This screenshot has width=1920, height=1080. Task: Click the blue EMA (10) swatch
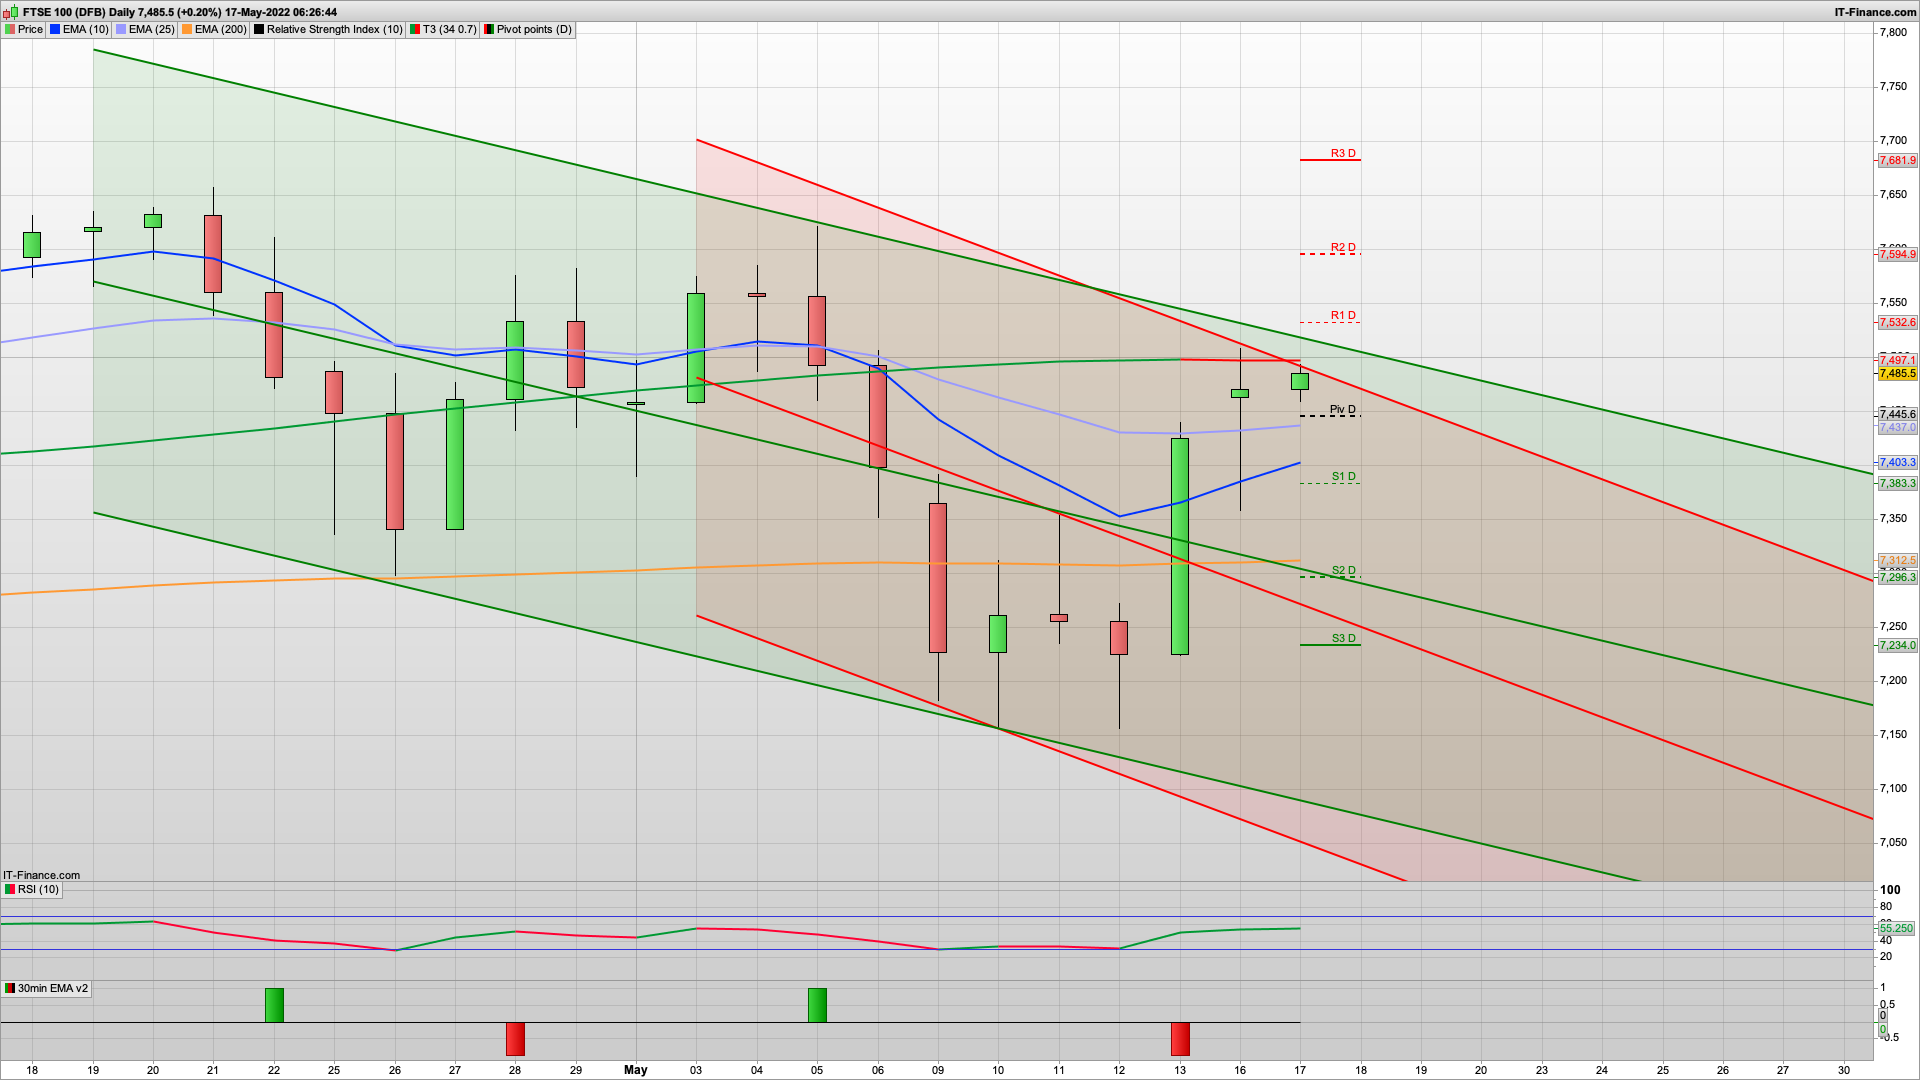(55, 29)
